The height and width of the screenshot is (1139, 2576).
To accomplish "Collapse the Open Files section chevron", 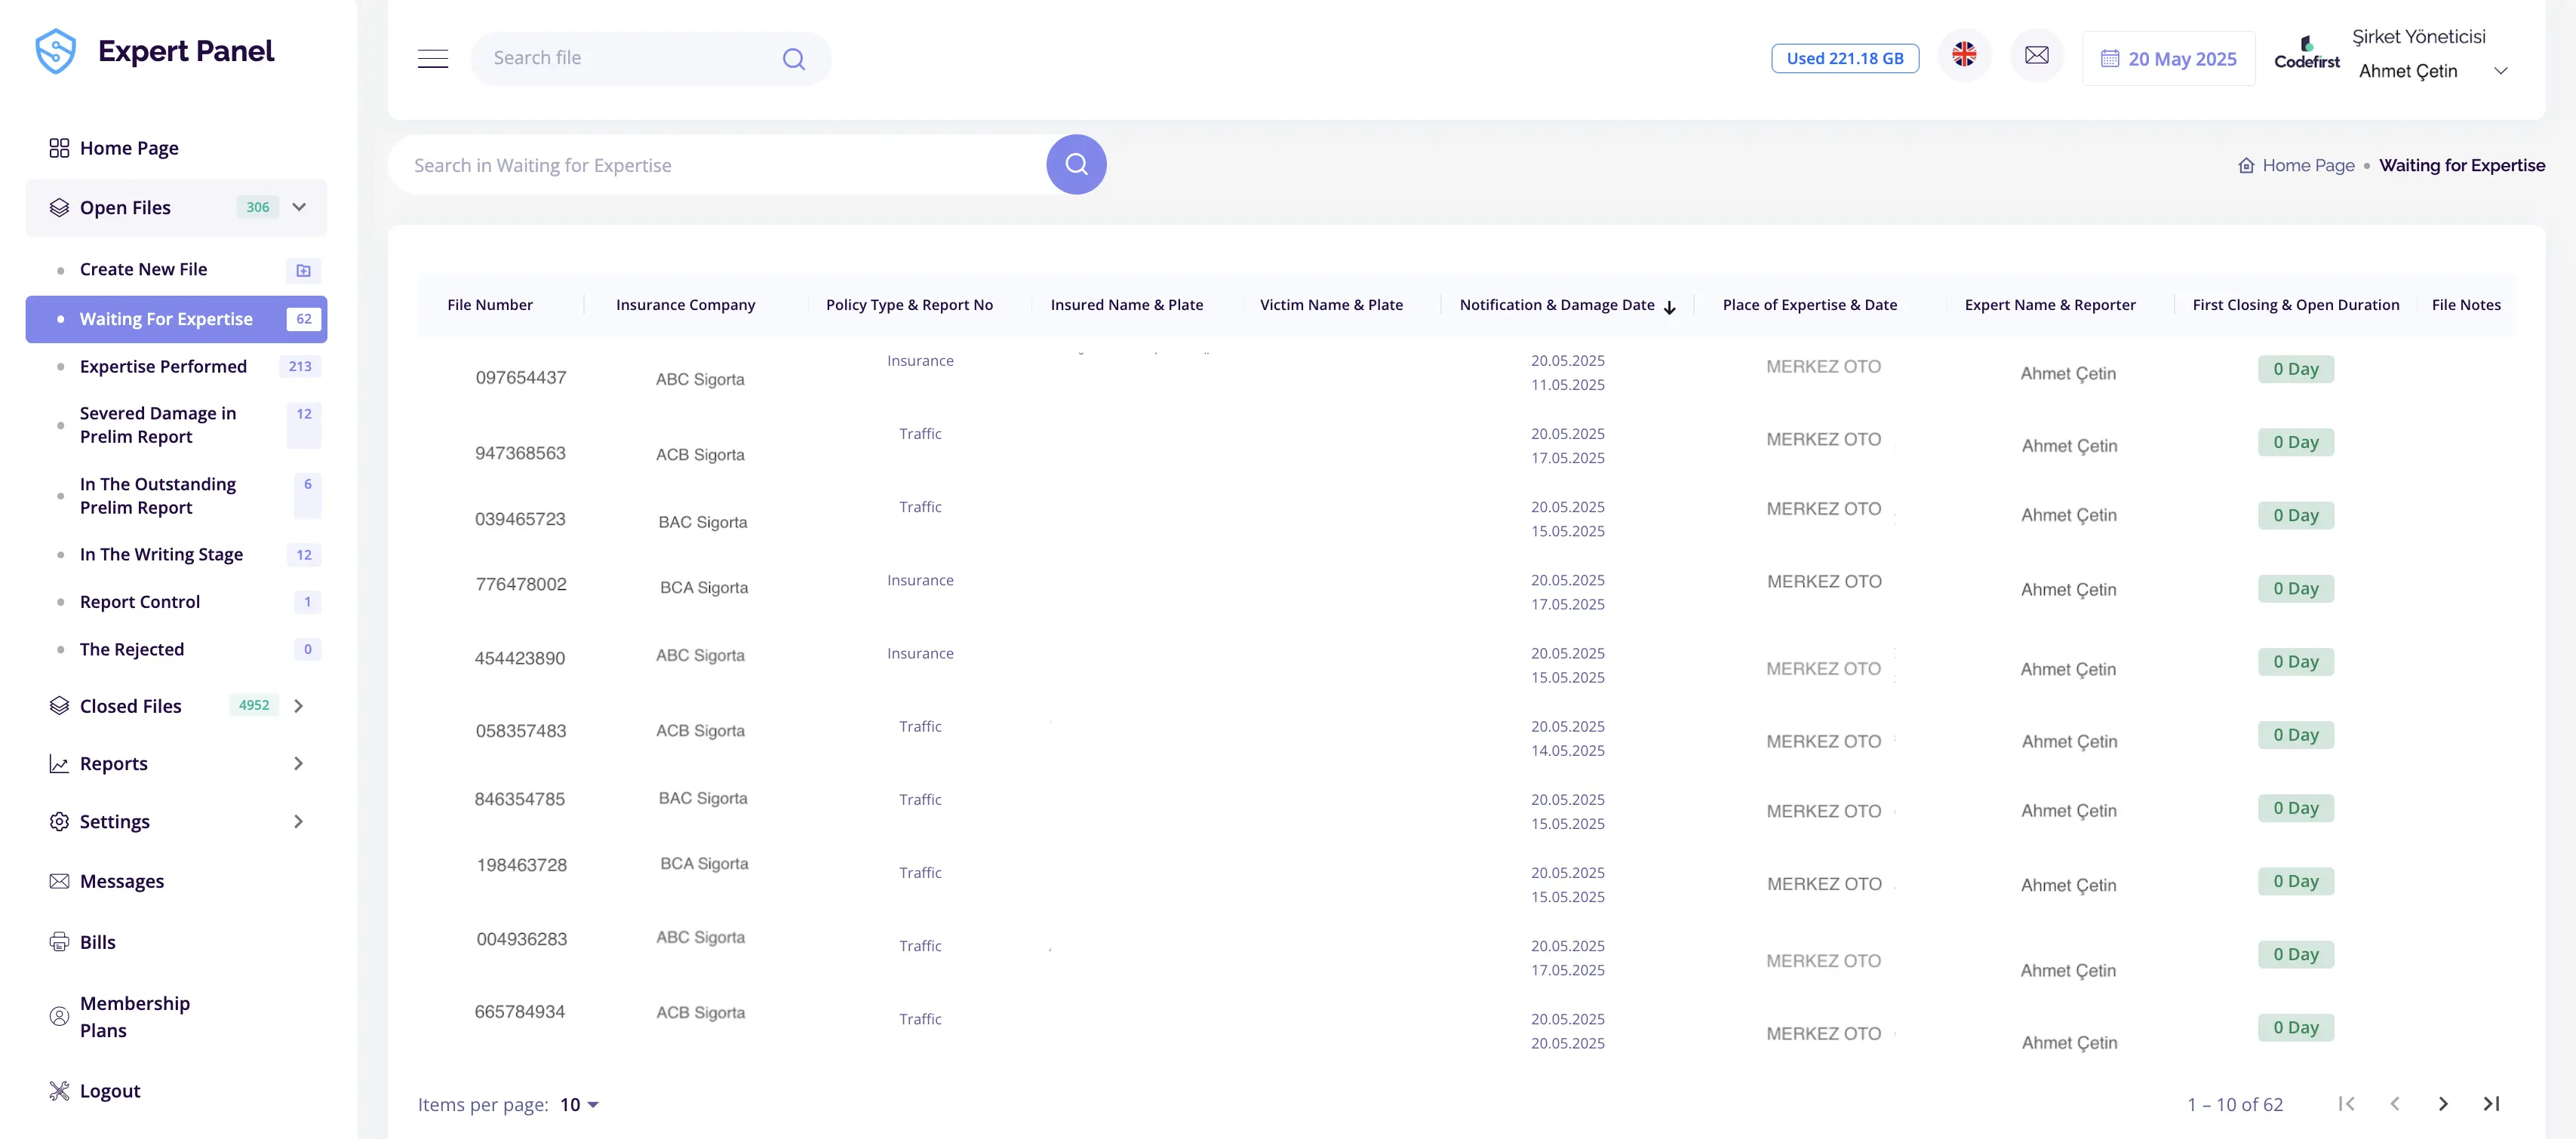I will pos(299,207).
